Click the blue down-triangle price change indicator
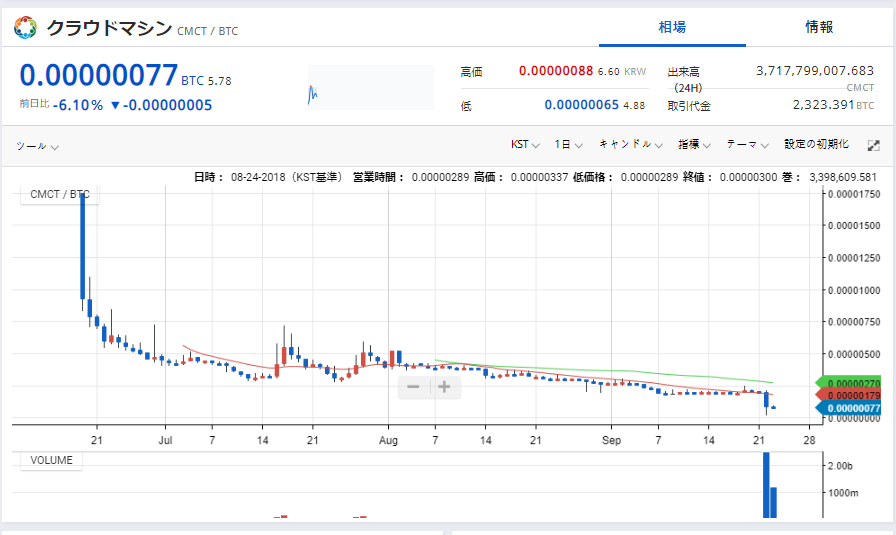896x535 pixels. [x=115, y=105]
